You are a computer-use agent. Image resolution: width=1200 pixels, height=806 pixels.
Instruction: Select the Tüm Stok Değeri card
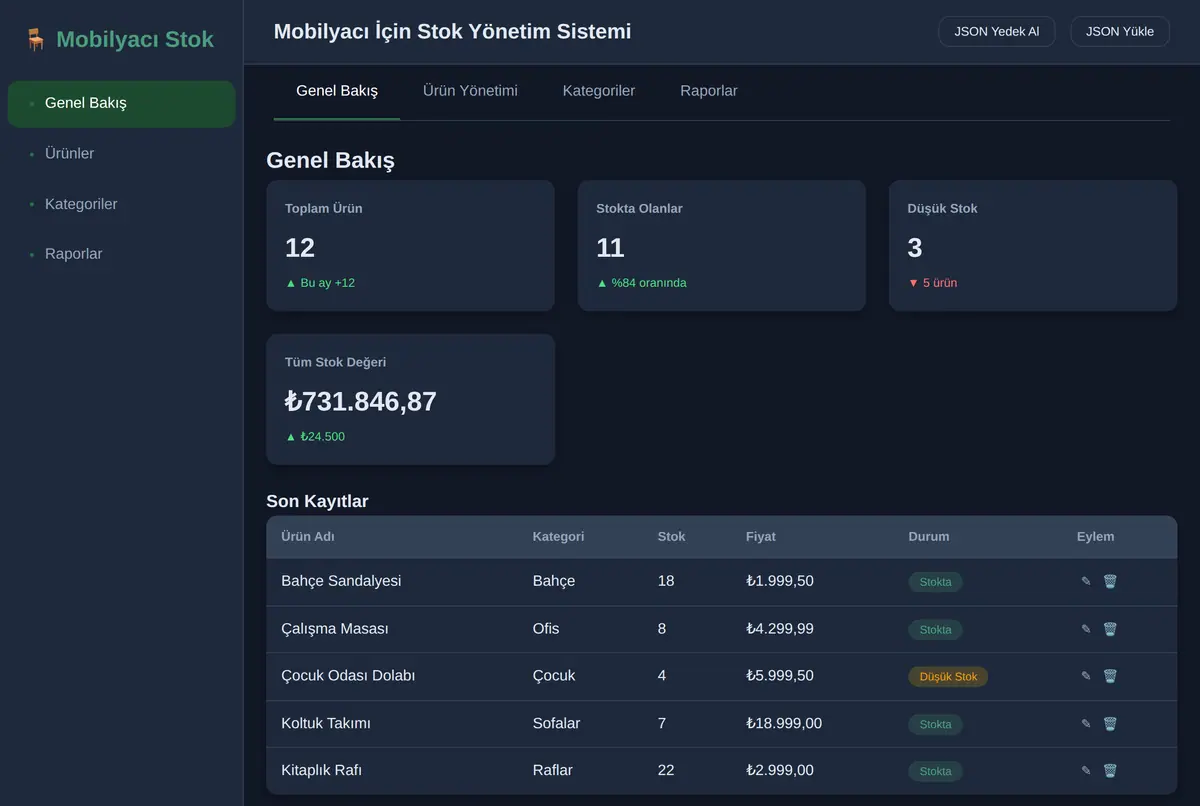410,399
